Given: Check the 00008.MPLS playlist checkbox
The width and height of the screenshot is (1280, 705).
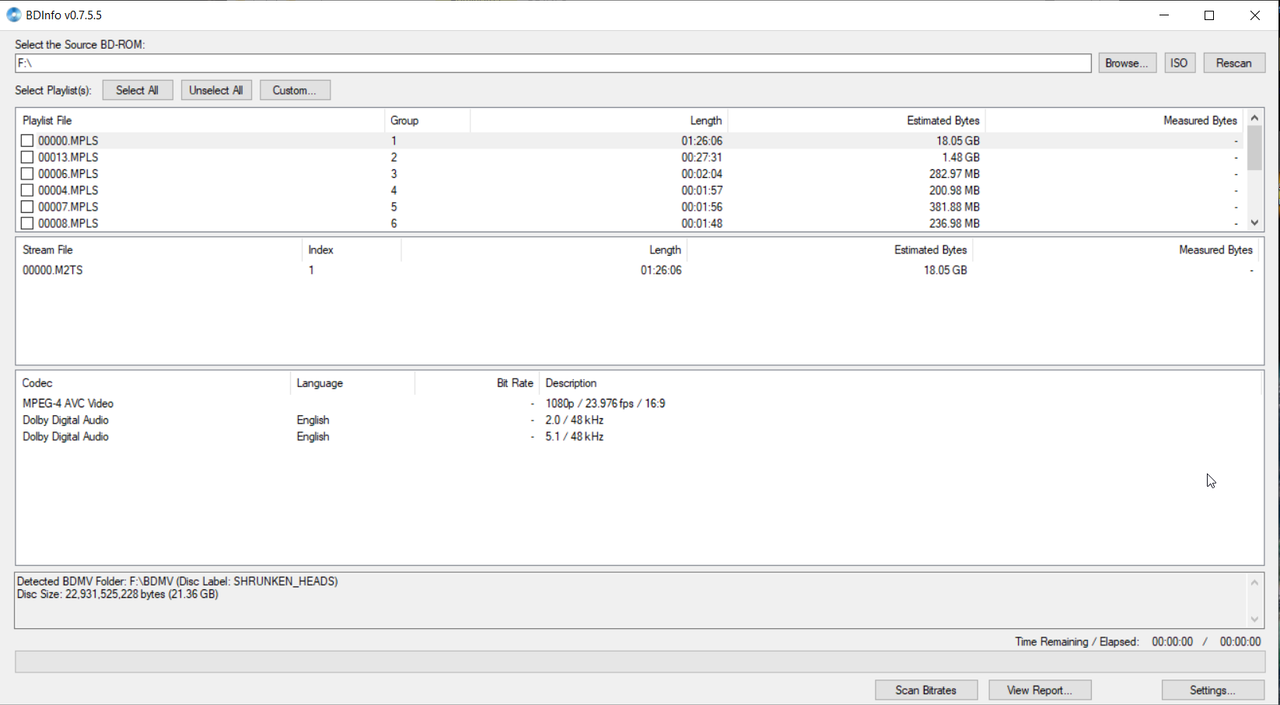Looking at the screenshot, I should (28, 223).
